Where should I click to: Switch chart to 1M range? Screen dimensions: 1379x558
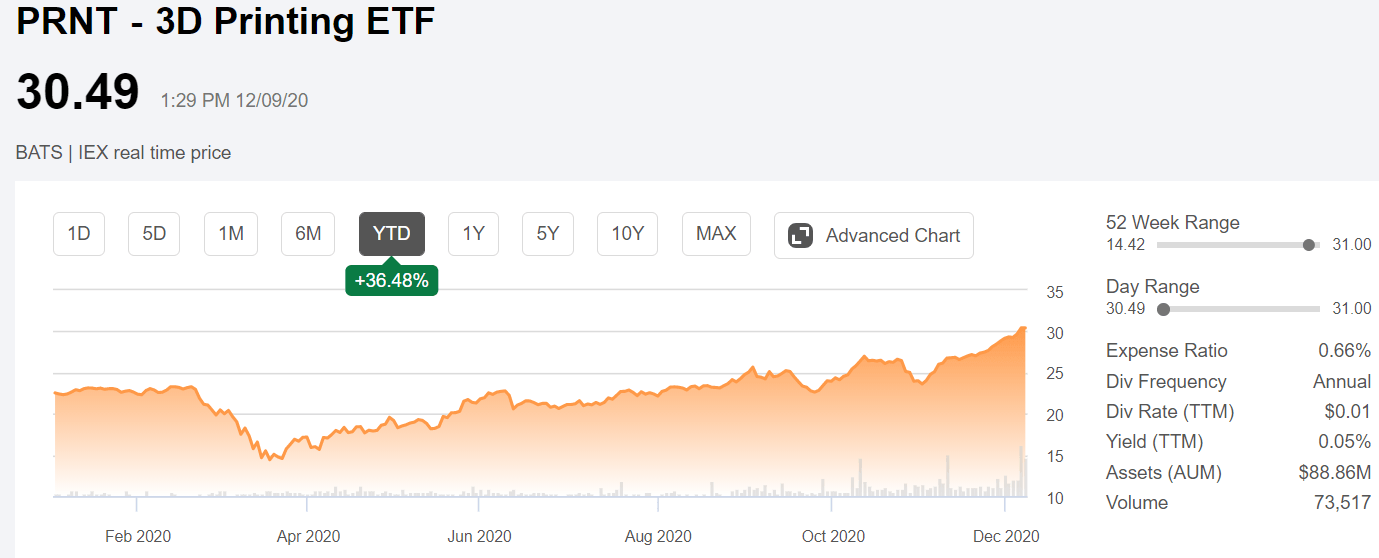pos(231,234)
